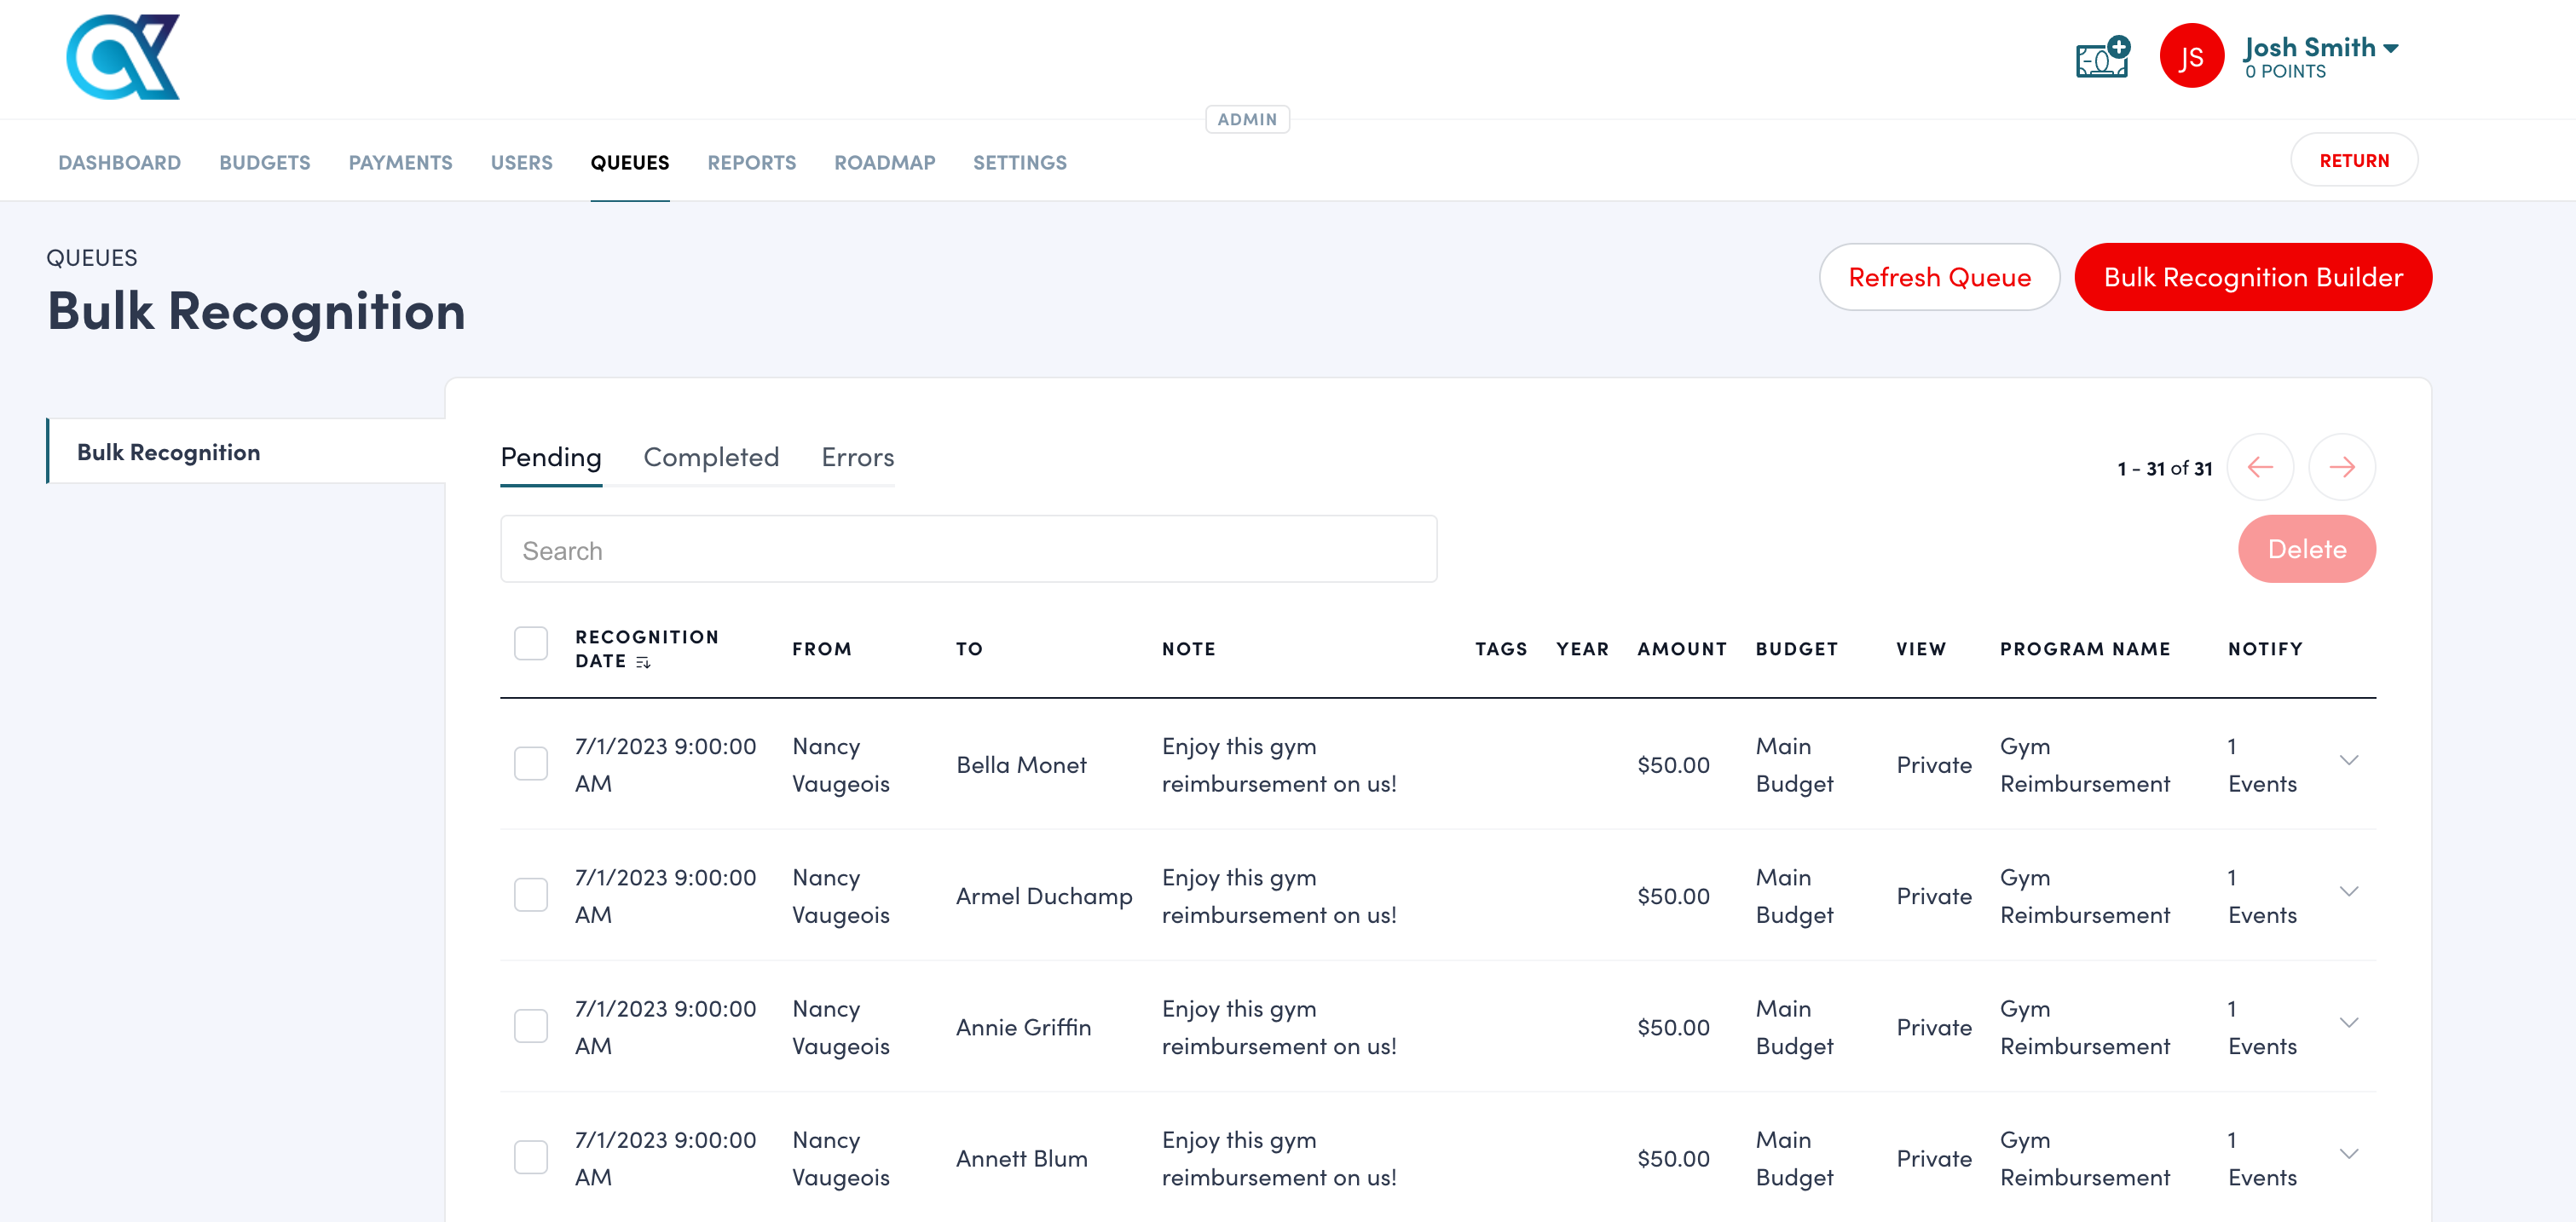Open the Reports menu item
Viewport: 2576px width, 1222px height.
751,162
